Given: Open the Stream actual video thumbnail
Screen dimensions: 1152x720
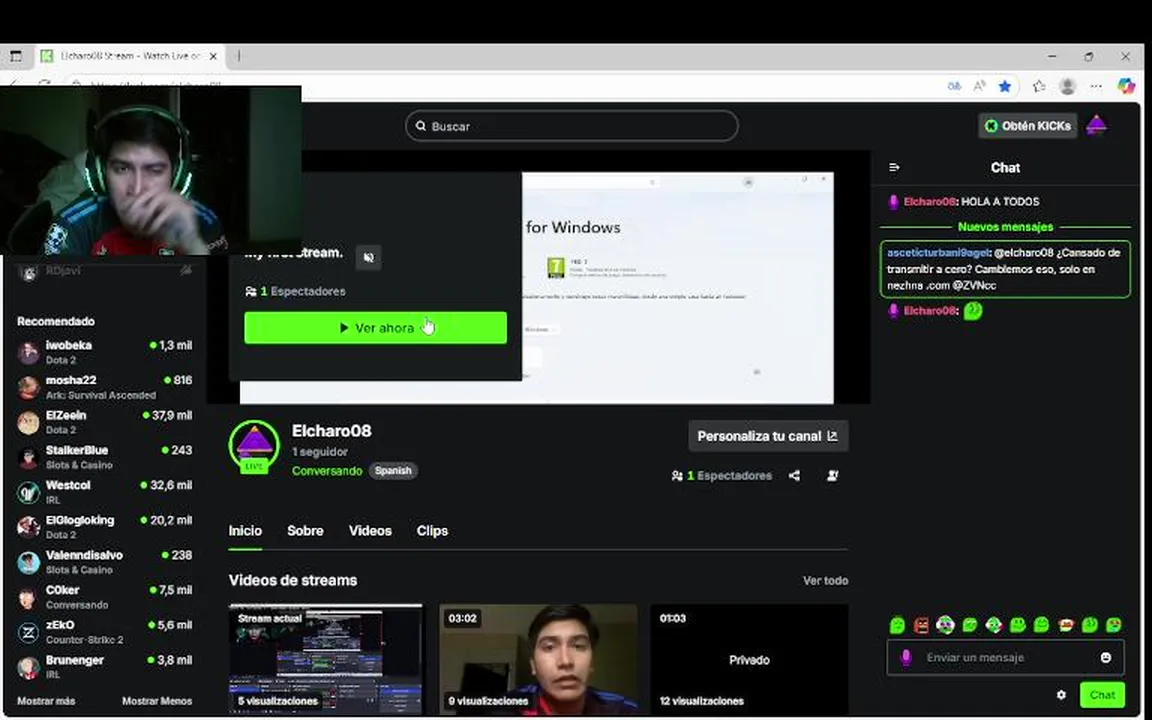Looking at the screenshot, I should pos(325,659).
